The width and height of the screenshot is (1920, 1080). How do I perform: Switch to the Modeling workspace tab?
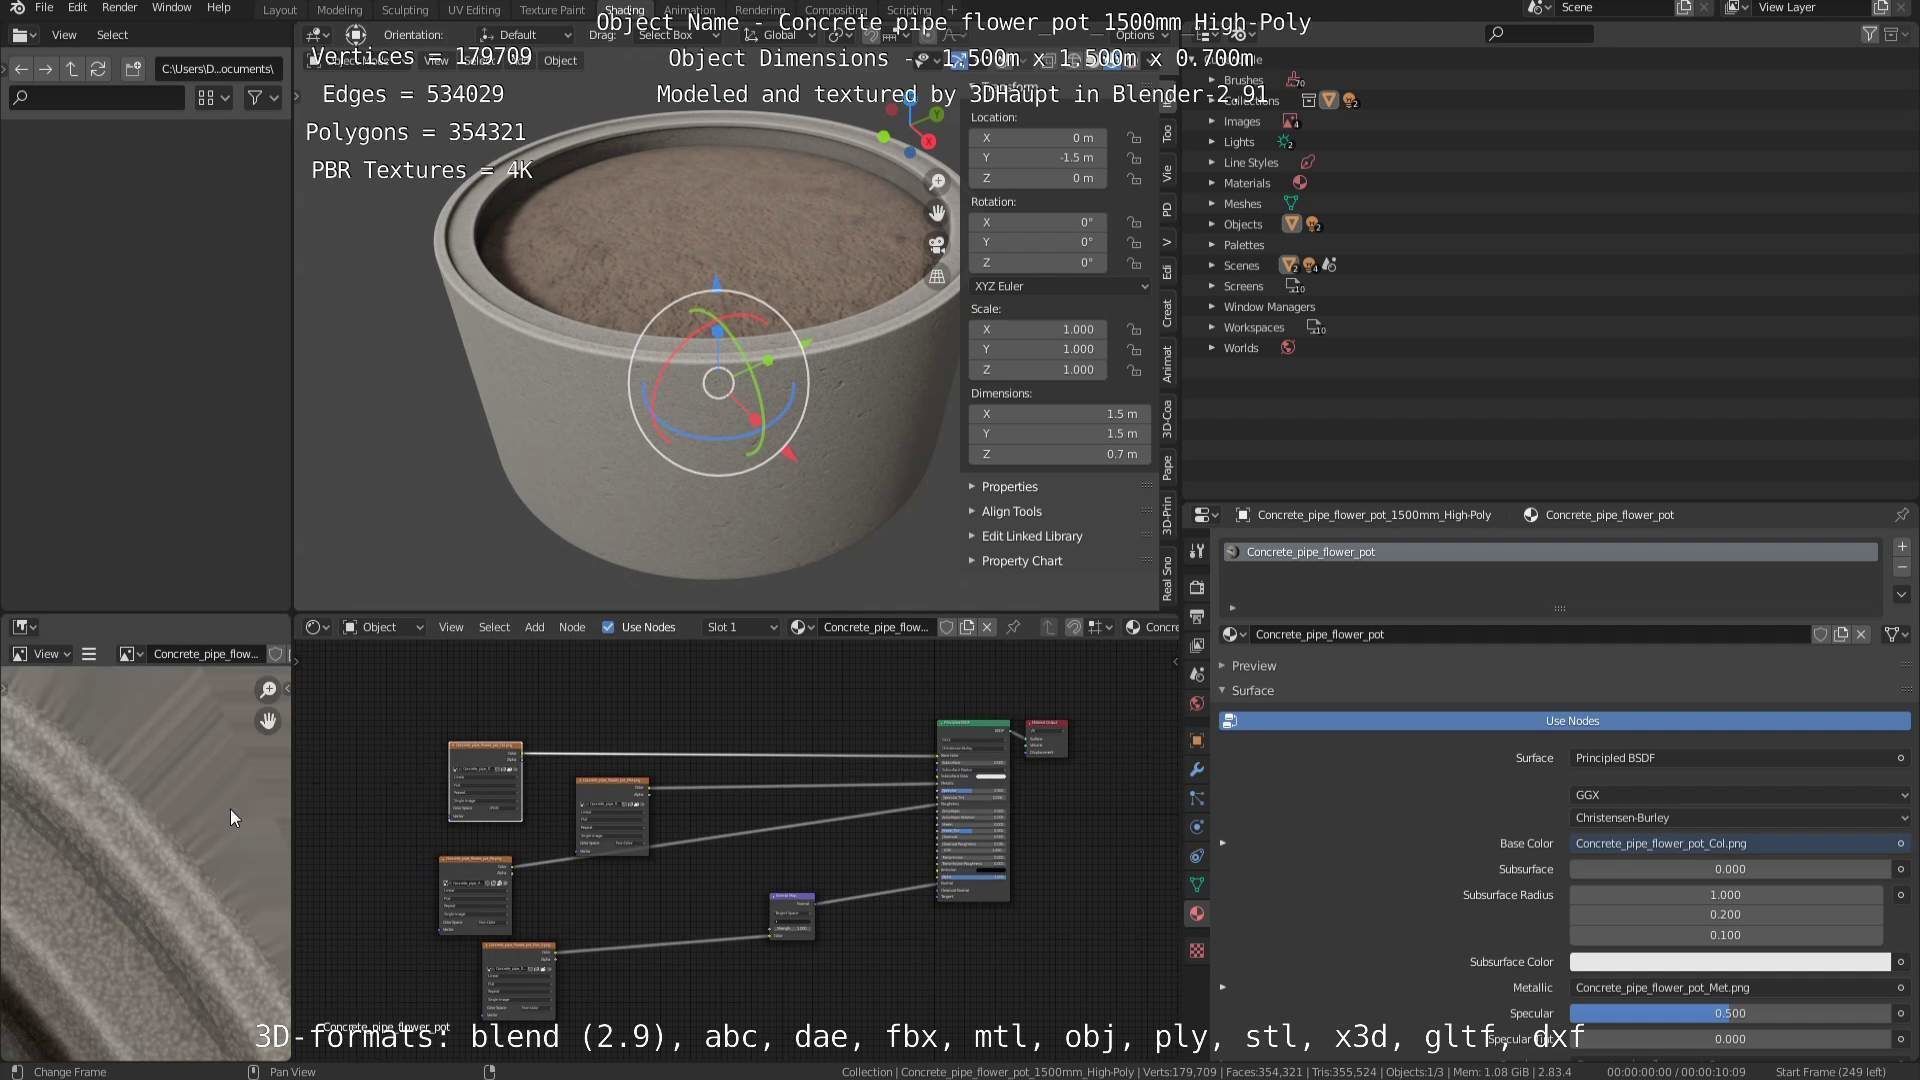click(x=339, y=10)
